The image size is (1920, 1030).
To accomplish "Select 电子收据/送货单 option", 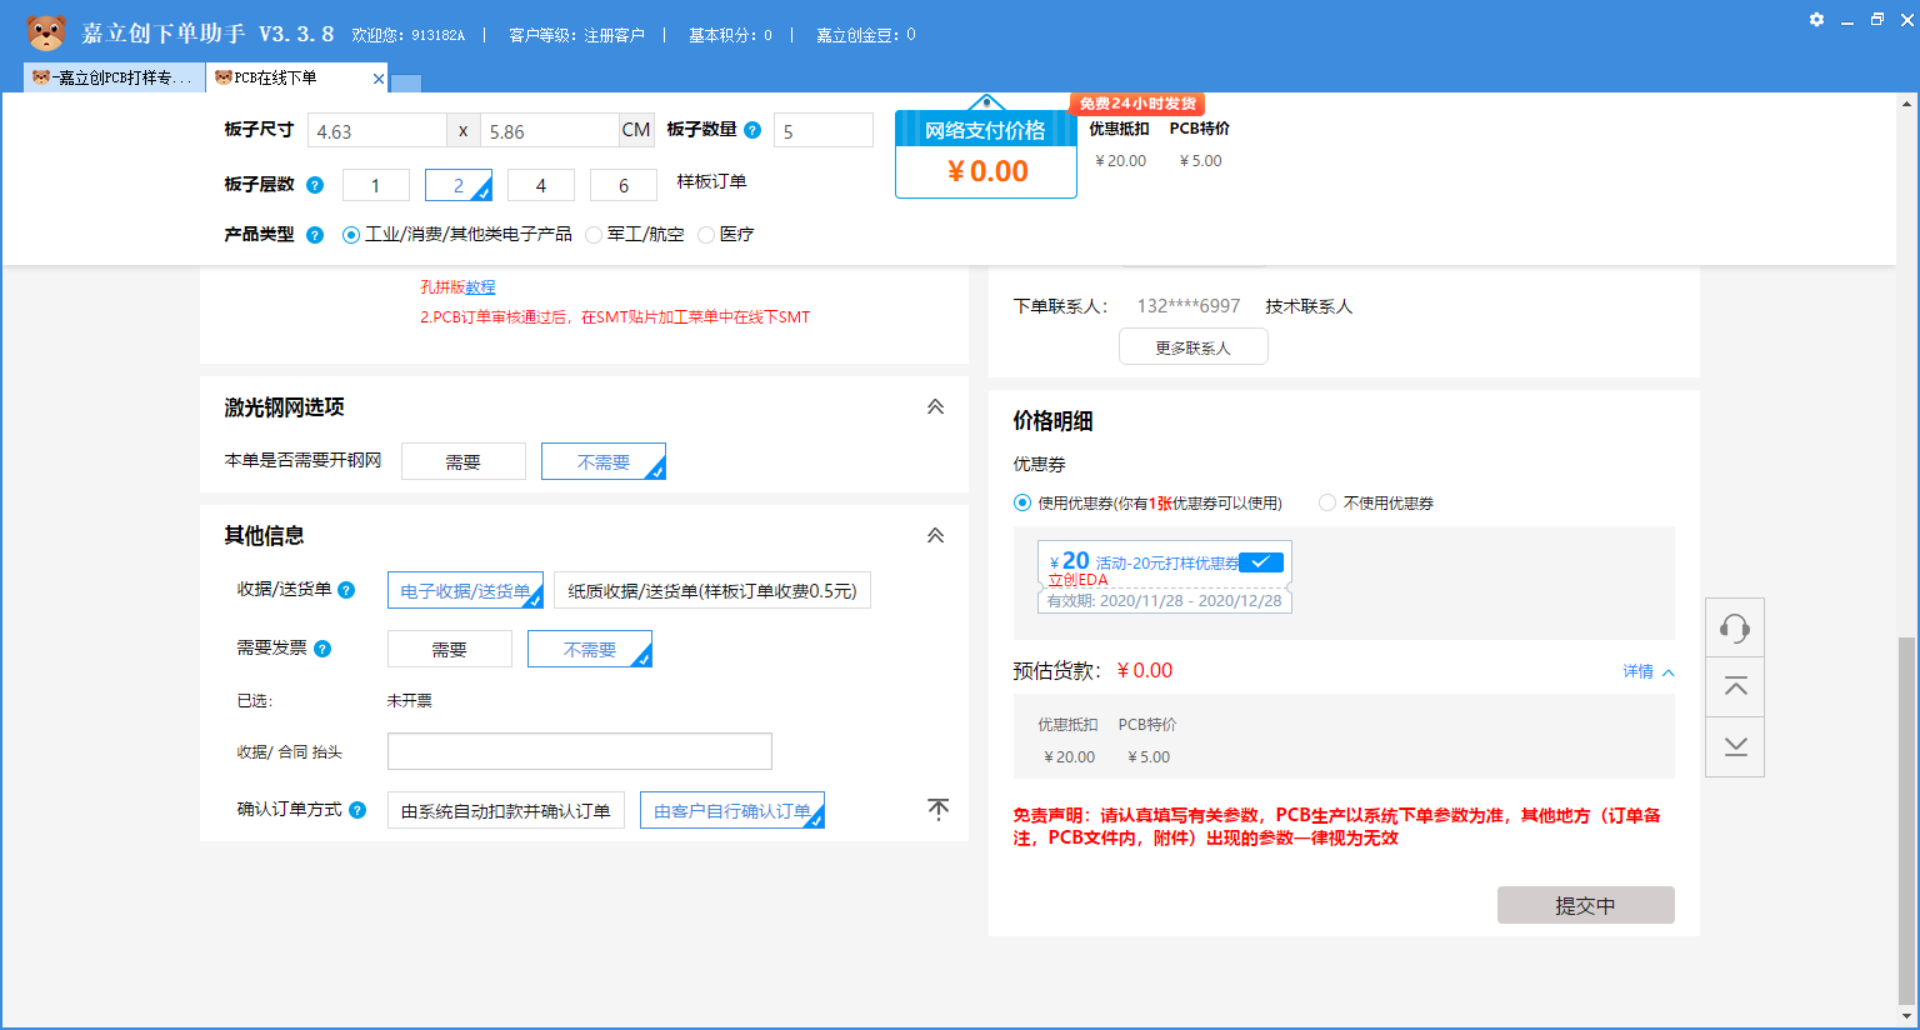I will point(465,591).
